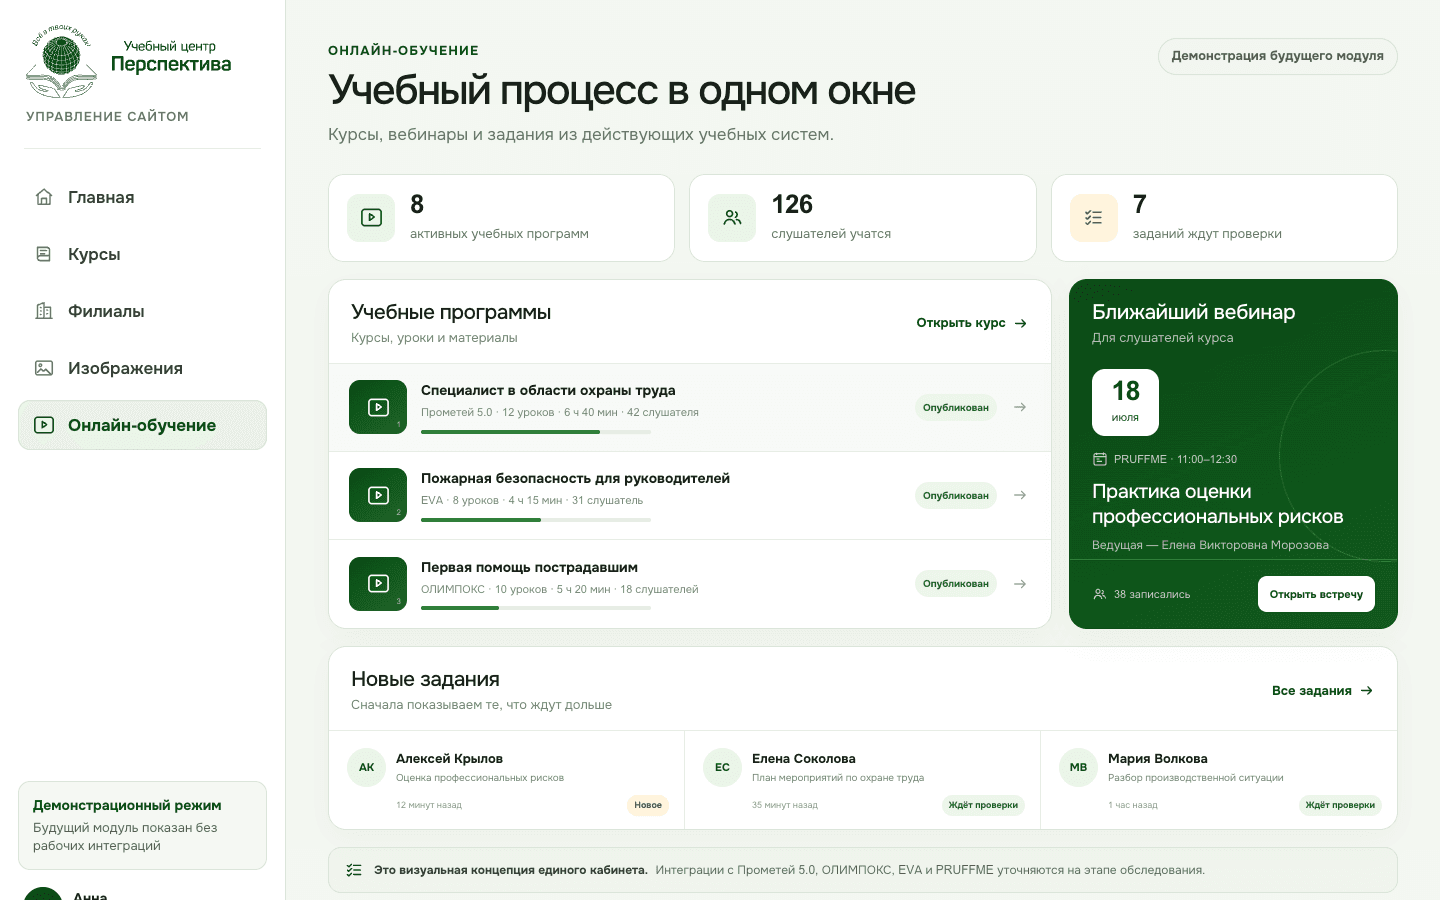1440x900 pixels.
Task: Click the play icon in the 8 programs card
Action: click(371, 218)
